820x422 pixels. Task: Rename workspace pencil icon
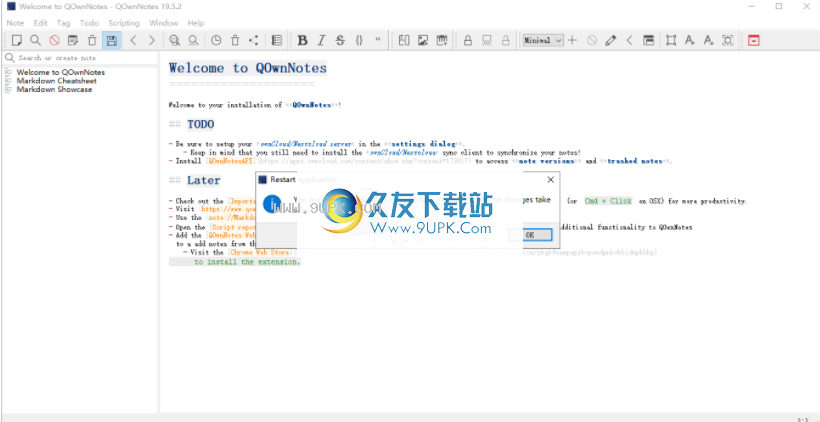[610, 40]
